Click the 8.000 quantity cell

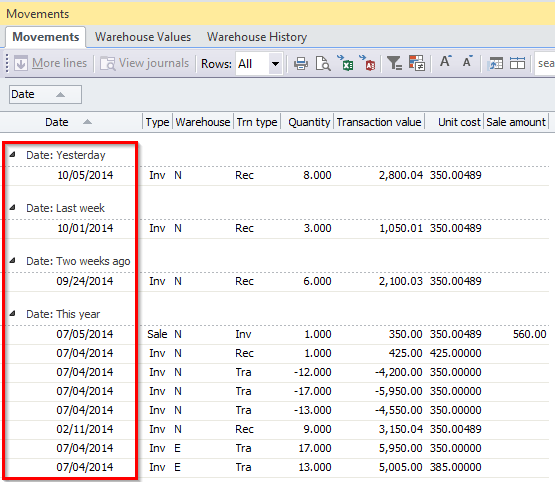click(x=317, y=175)
